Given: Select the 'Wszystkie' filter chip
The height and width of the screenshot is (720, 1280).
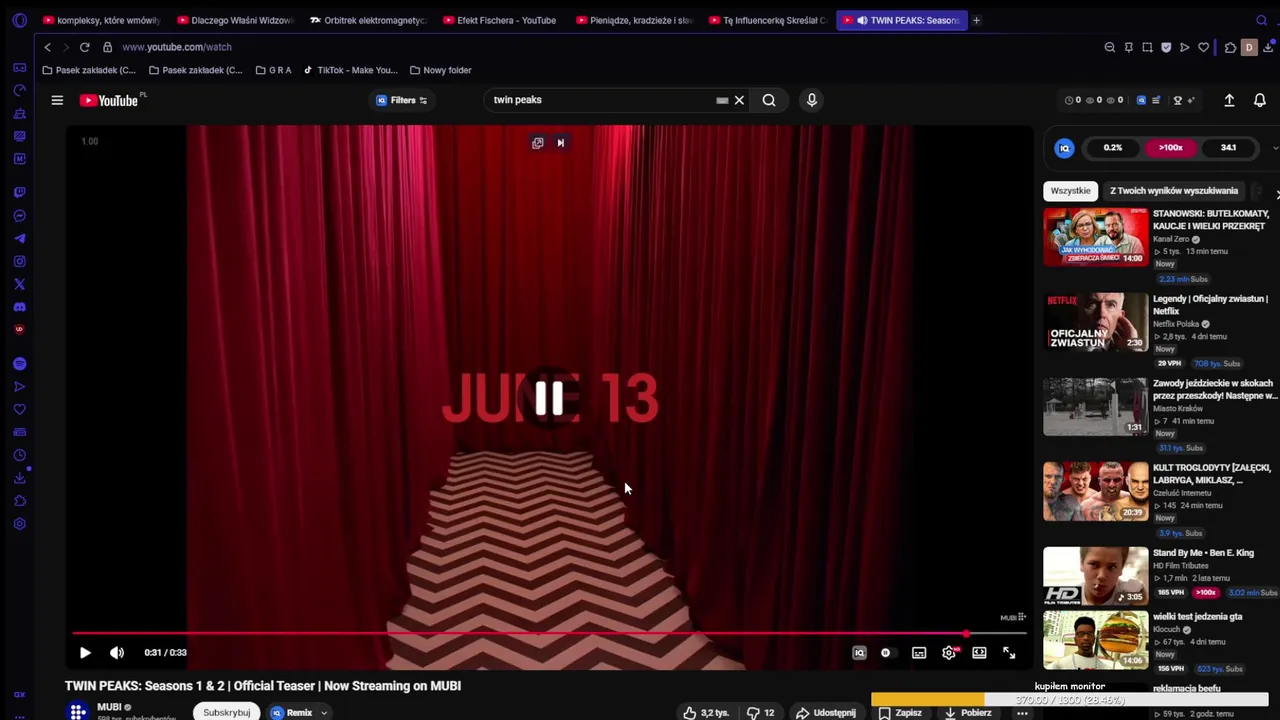Looking at the screenshot, I should coord(1070,191).
